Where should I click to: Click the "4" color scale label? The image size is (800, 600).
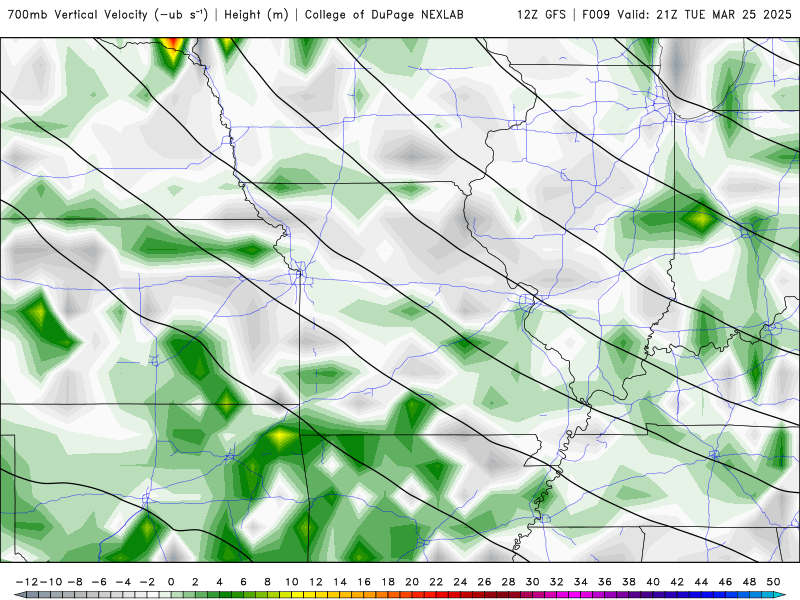[x=219, y=582]
